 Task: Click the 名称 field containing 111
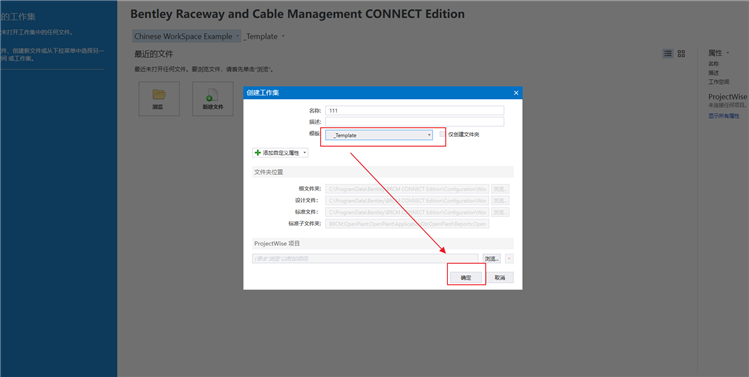coord(415,110)
